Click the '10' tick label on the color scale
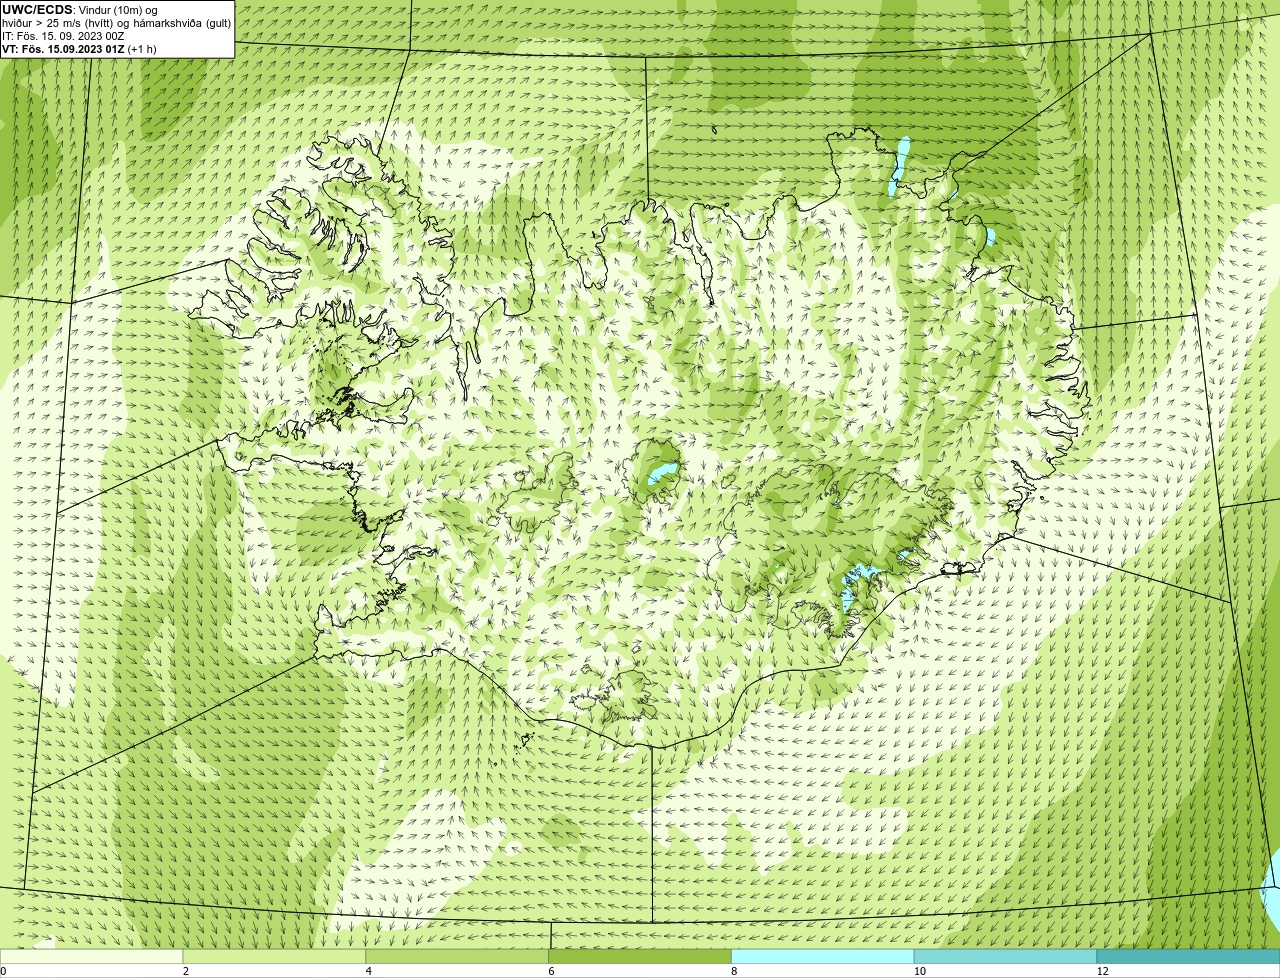Viewport: 1280px width, 978px height. 918,971
